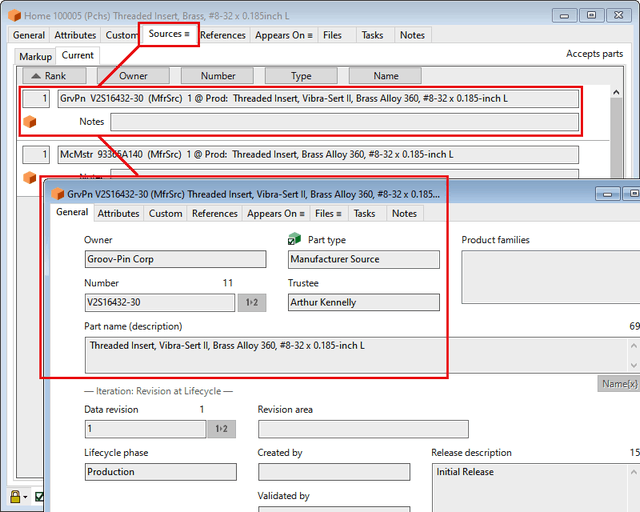Click the 1>2 button next to Number field
The image size is (640, 512).
(252, 303)
